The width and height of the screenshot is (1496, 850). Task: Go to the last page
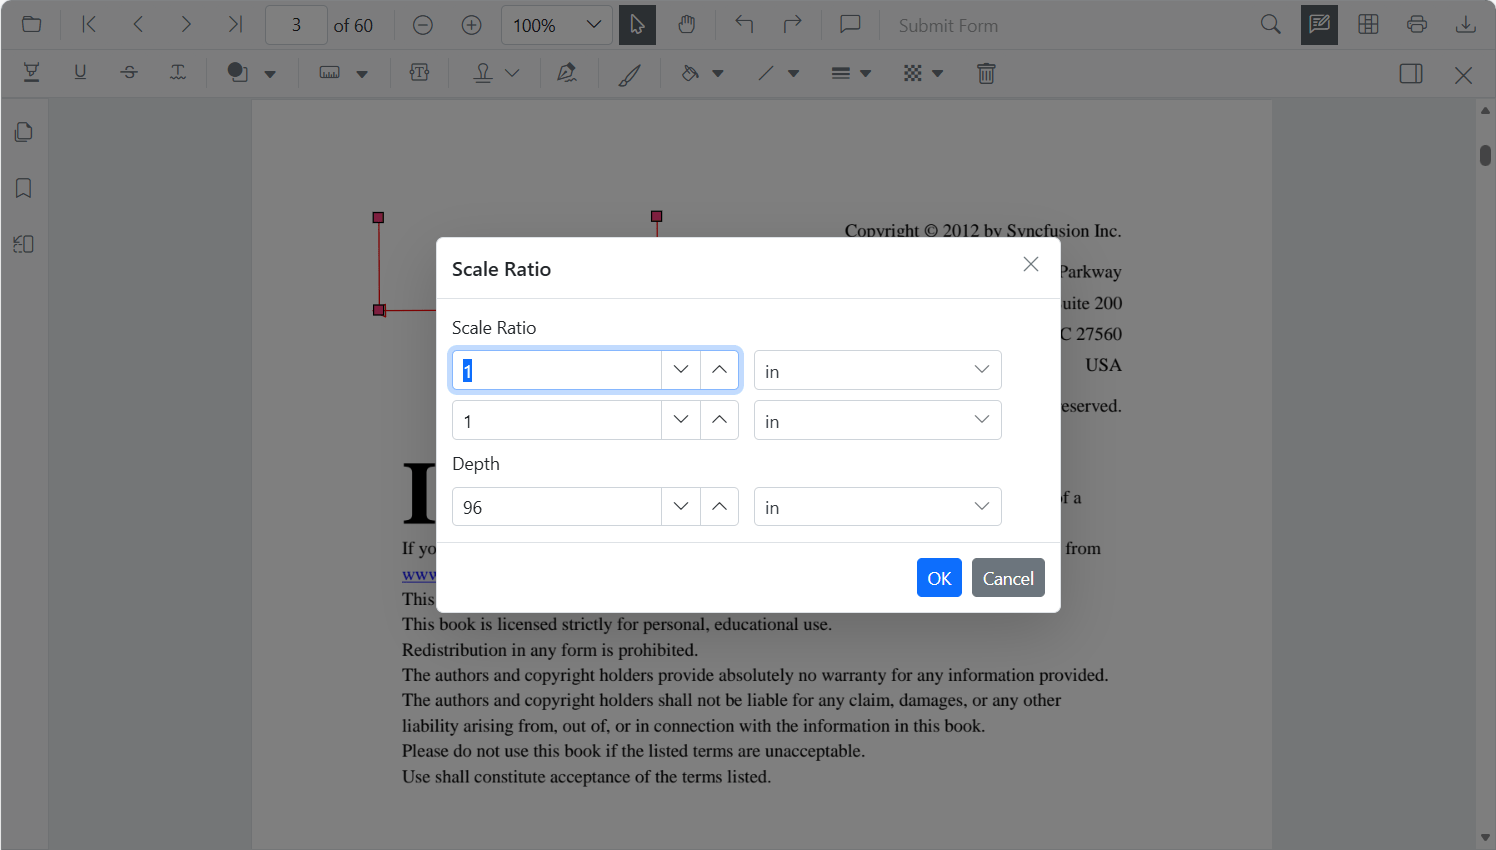(x=235, y=25)
